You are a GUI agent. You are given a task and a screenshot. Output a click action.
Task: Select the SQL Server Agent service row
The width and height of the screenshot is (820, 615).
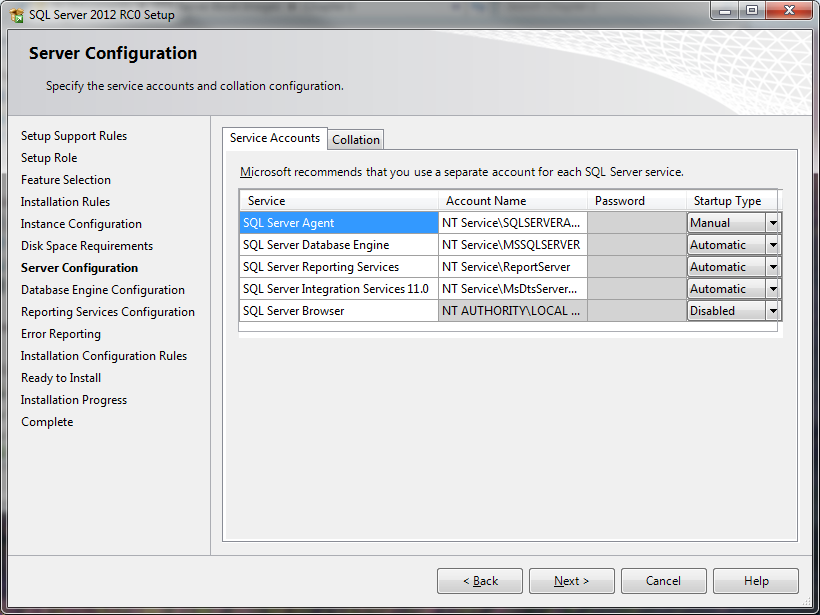click(x=339, y=223)
